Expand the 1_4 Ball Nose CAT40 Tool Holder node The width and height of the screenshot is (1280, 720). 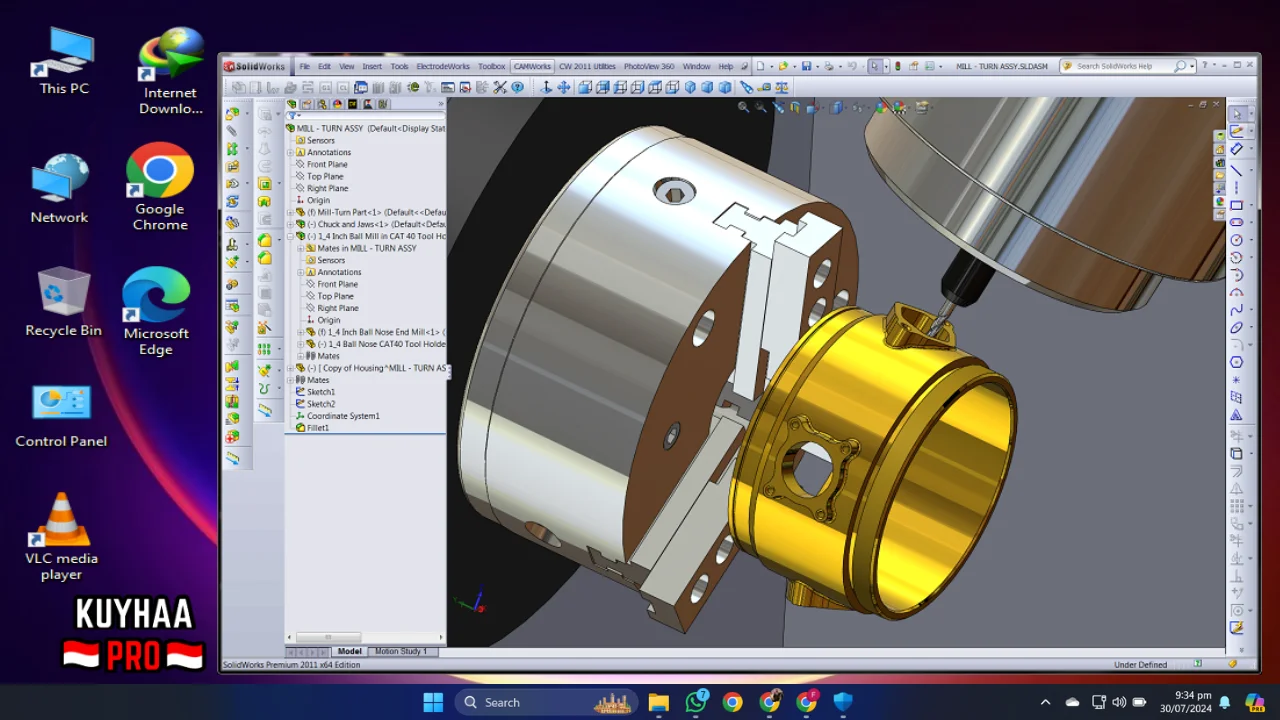pos(301,344)
